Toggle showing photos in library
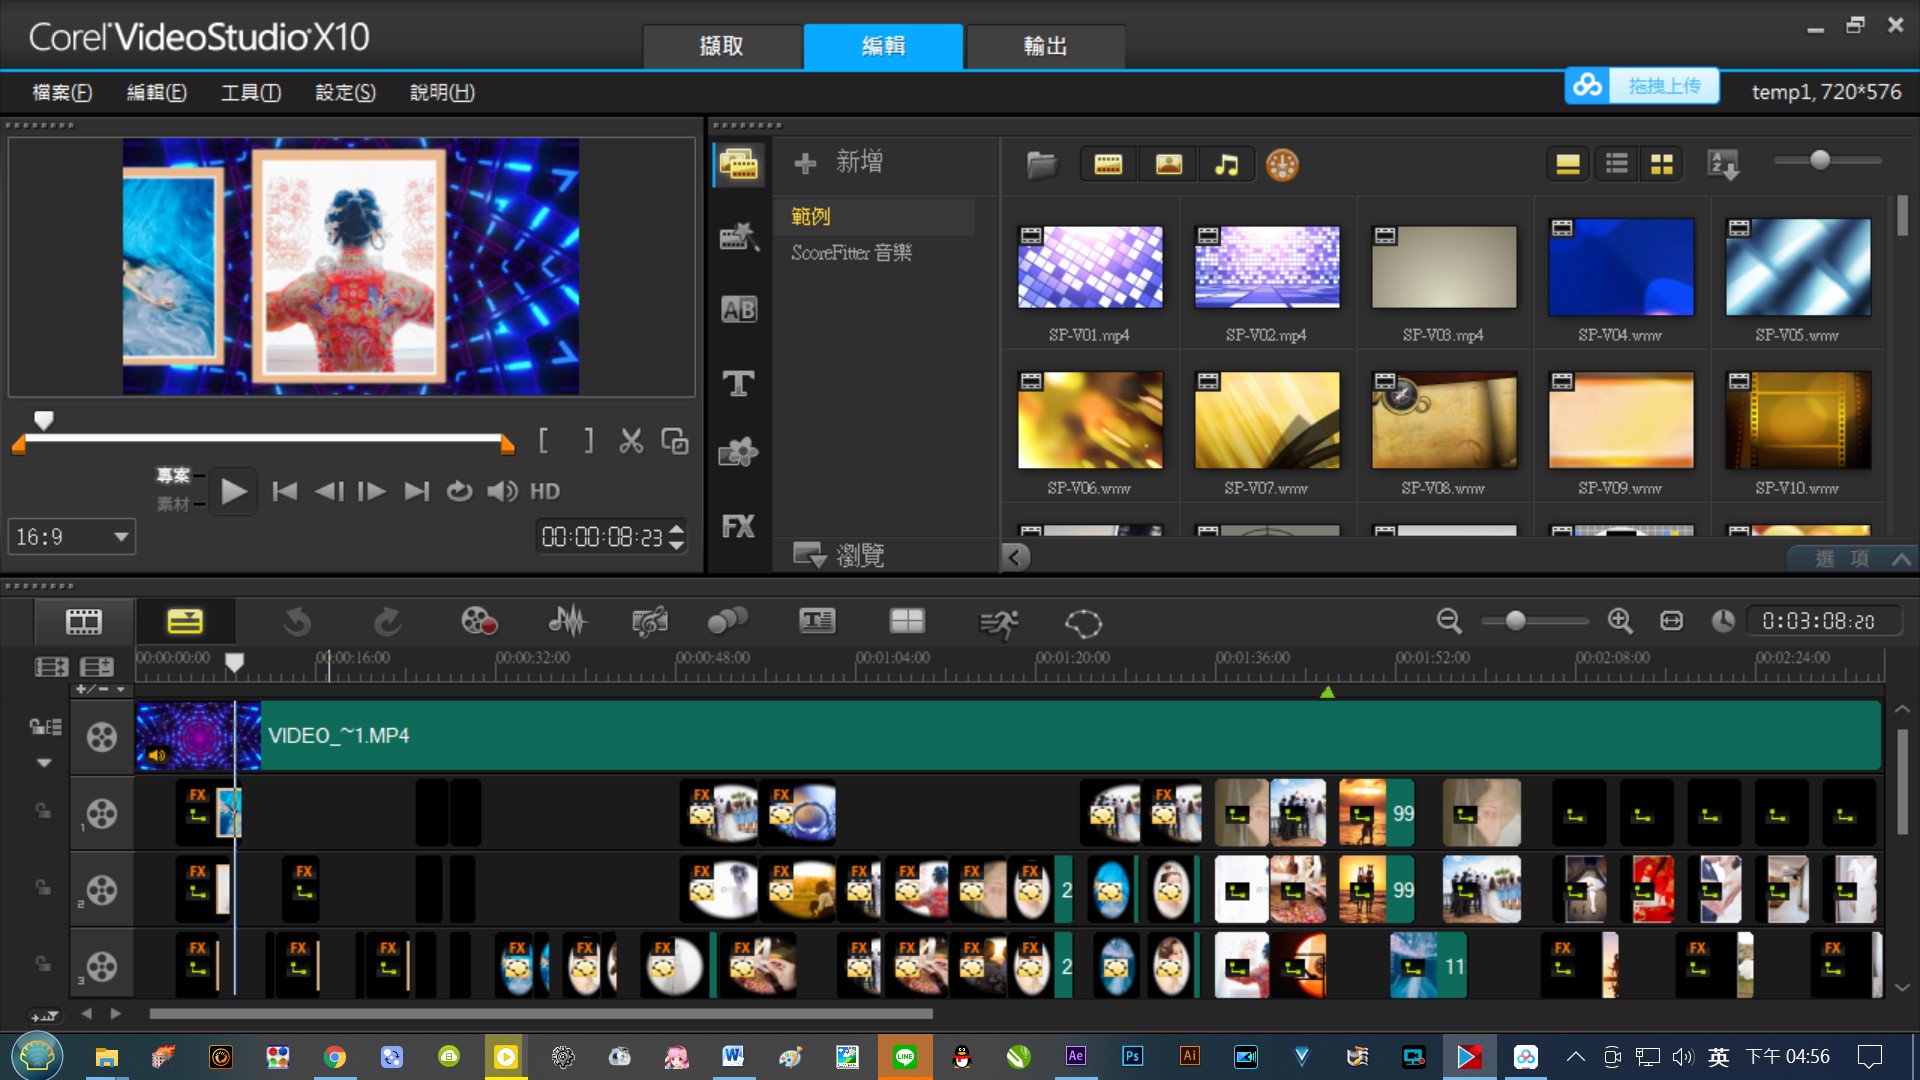 pyautogui.click(x=1168, y=165)
